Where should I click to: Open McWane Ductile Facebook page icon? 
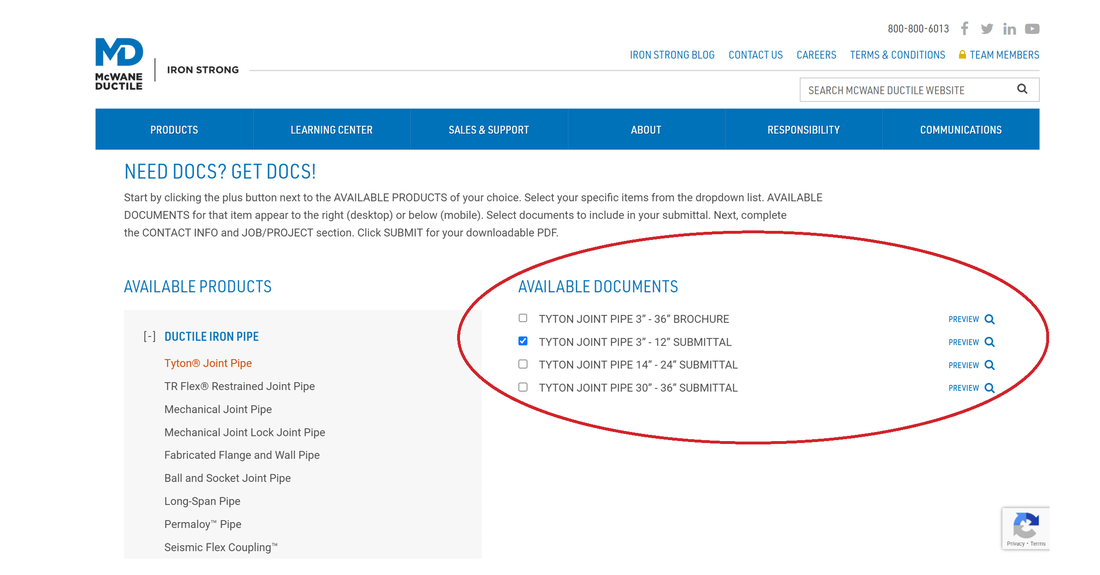[965, 29]
